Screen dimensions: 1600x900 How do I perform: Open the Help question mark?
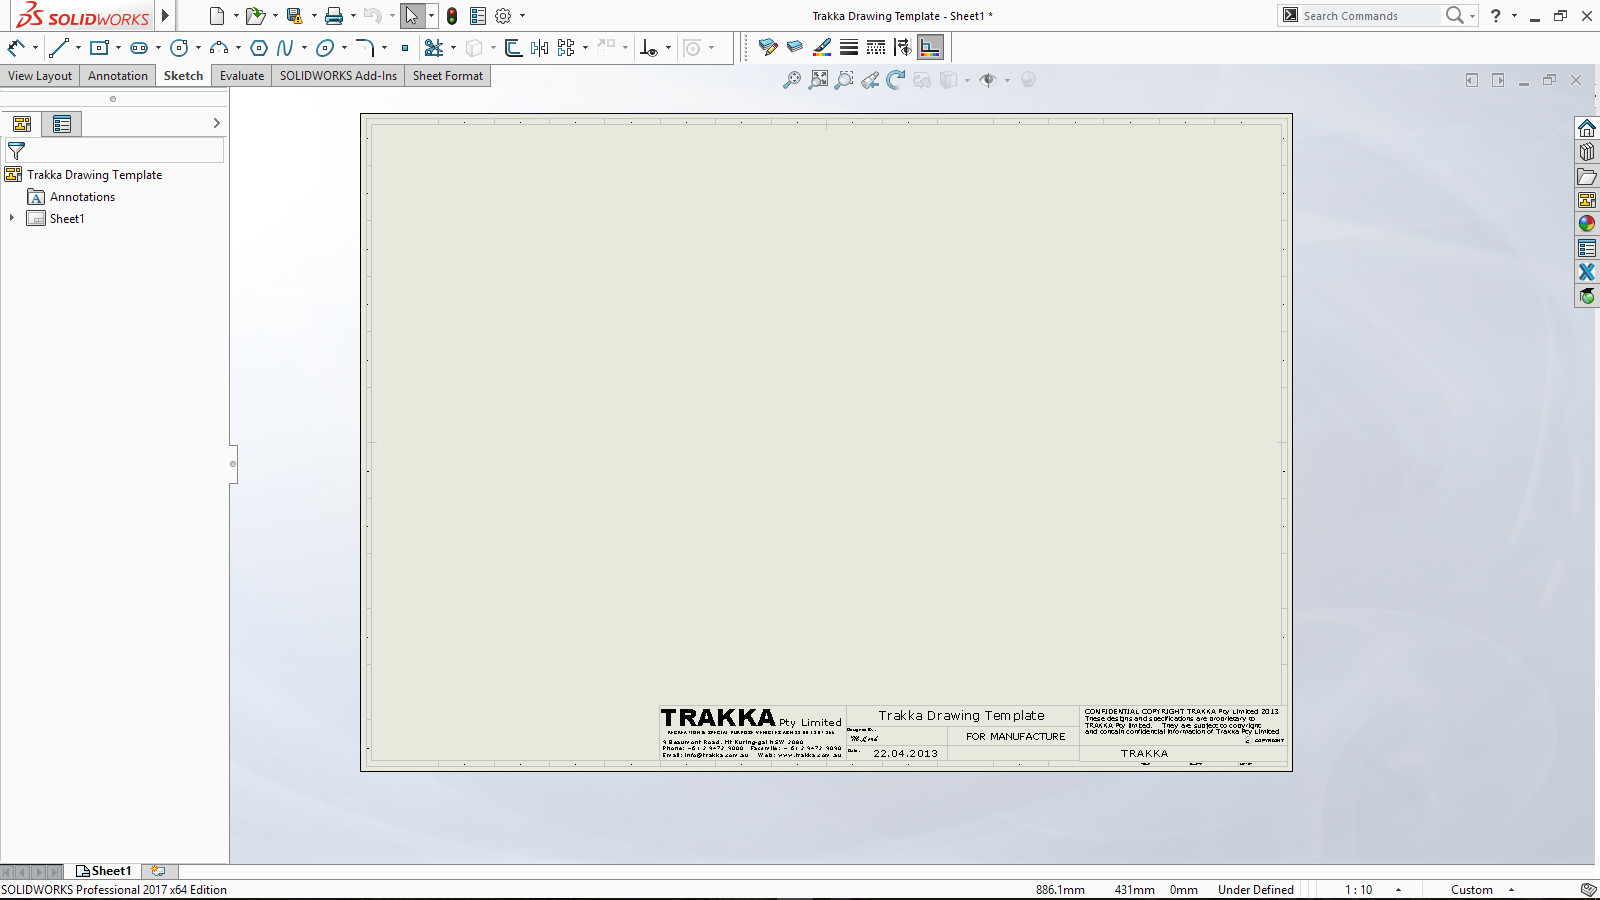[x=1496, y=16]
